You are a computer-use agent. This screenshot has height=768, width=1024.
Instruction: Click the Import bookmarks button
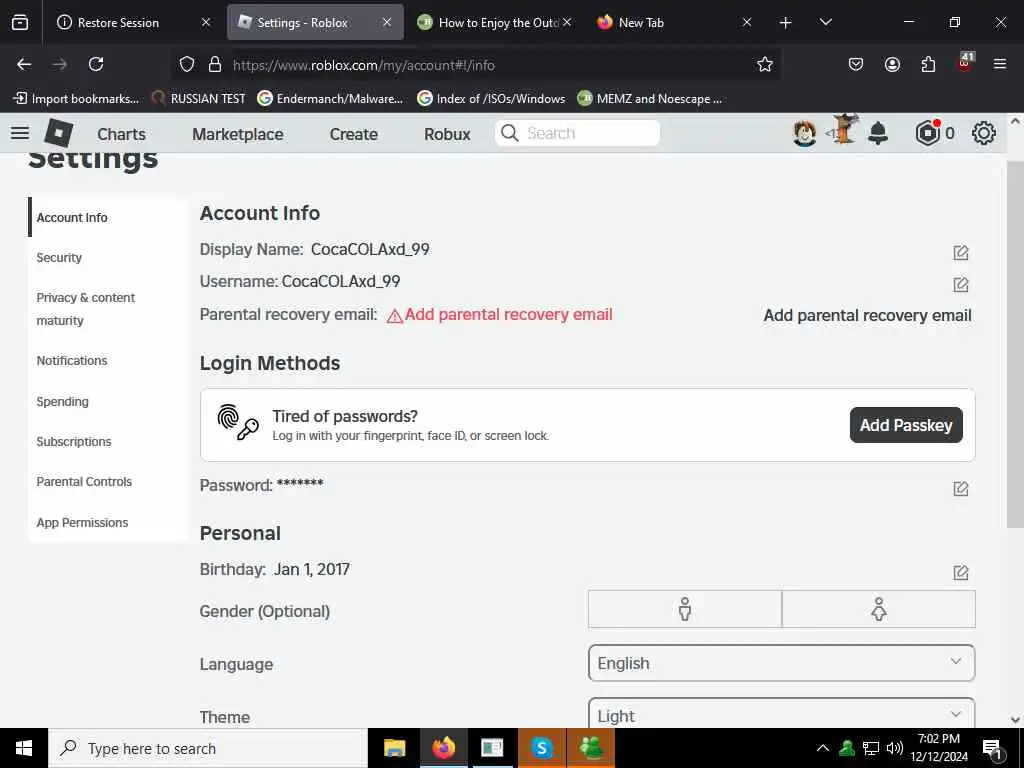click(76, 99)
